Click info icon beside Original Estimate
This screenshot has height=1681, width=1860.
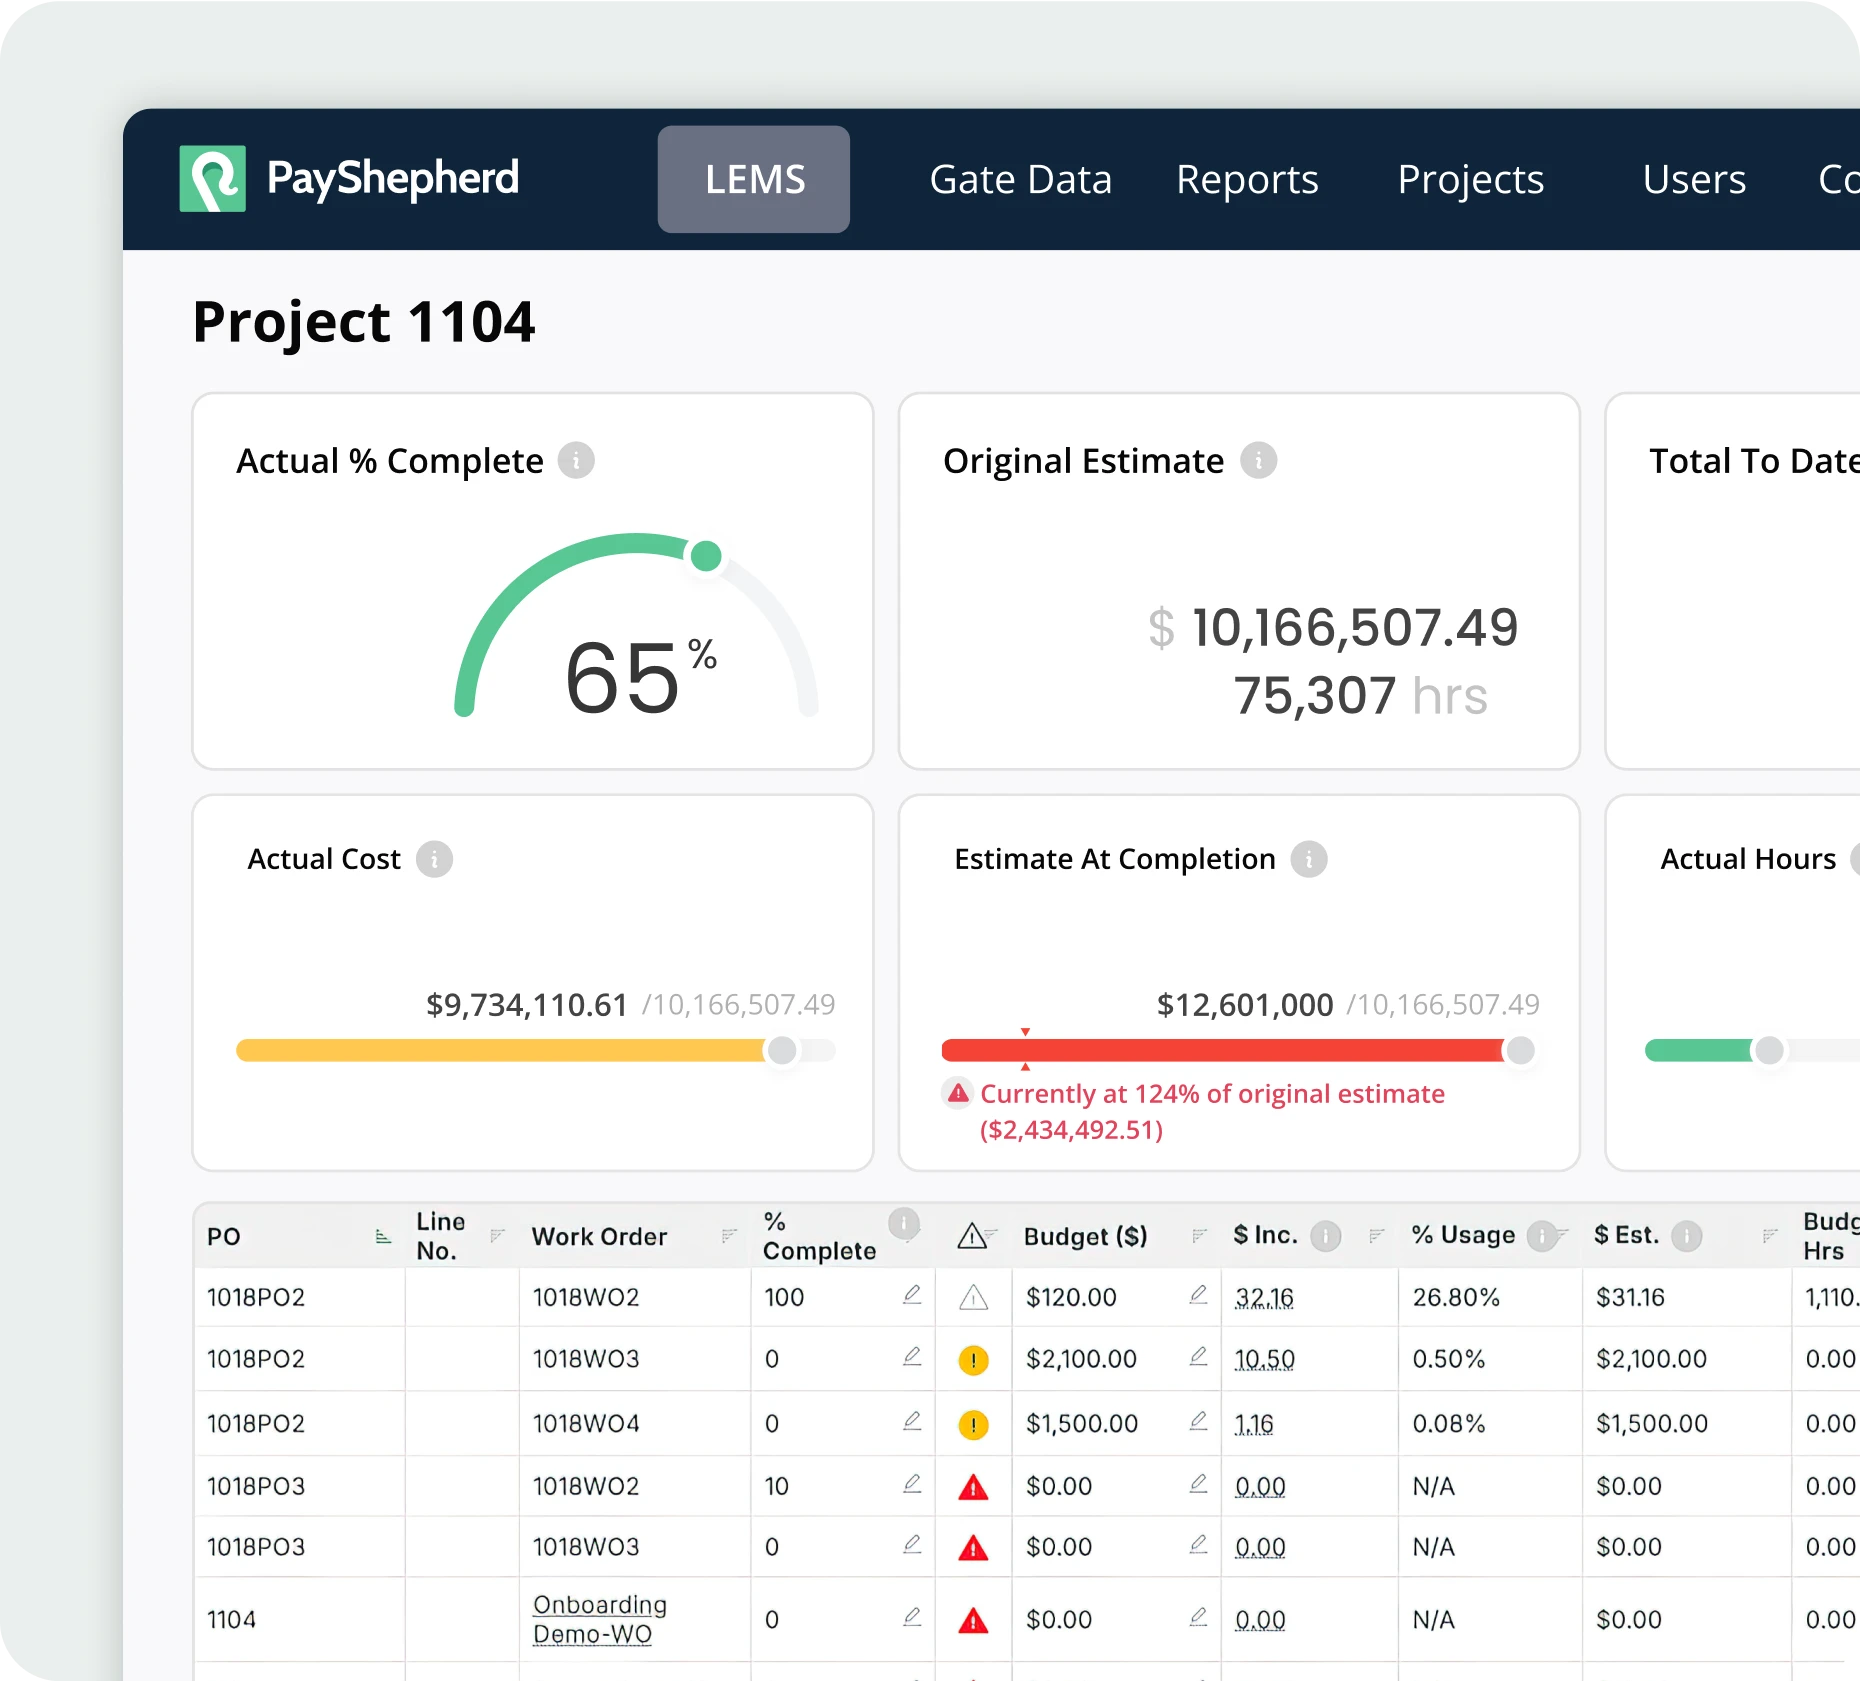(x=1258, y=461)
